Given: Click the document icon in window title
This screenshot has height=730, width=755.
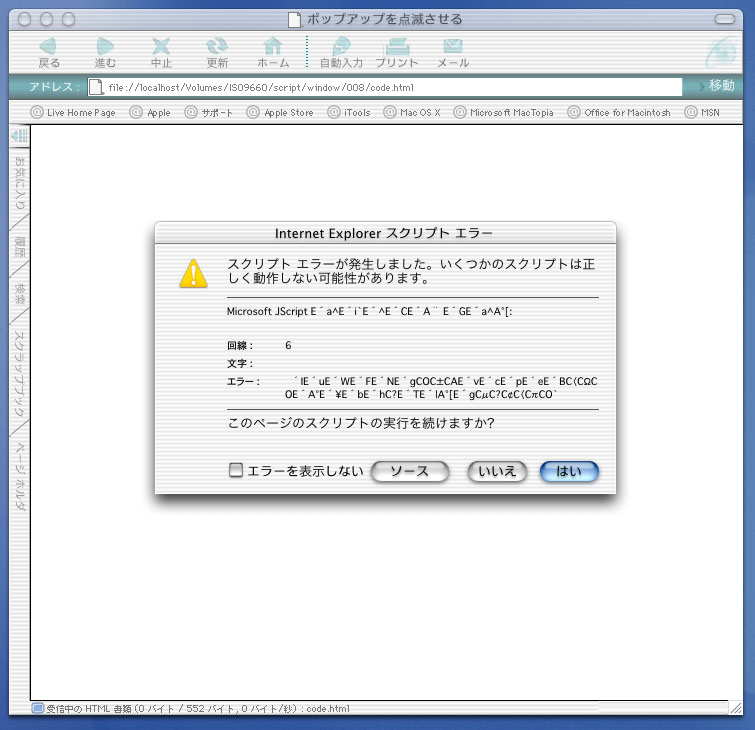Looking at the screenshot, I should [294, 20].
